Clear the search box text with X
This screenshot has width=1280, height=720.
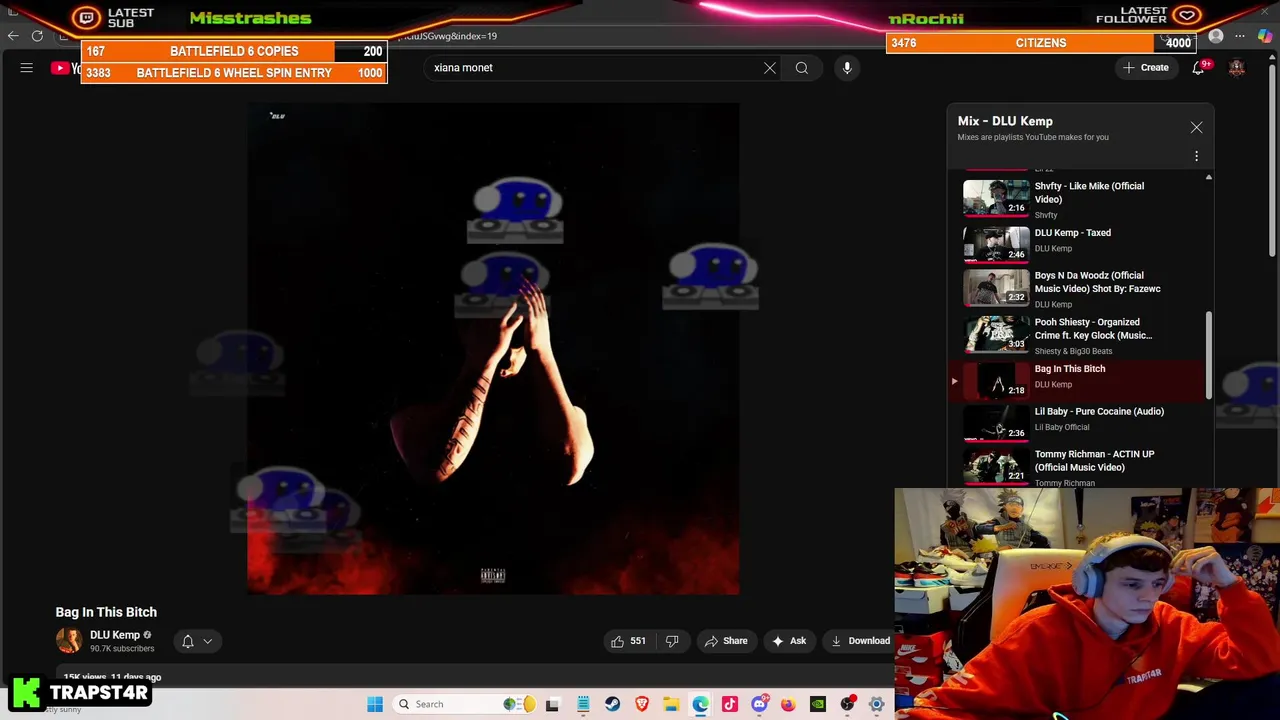770,68
